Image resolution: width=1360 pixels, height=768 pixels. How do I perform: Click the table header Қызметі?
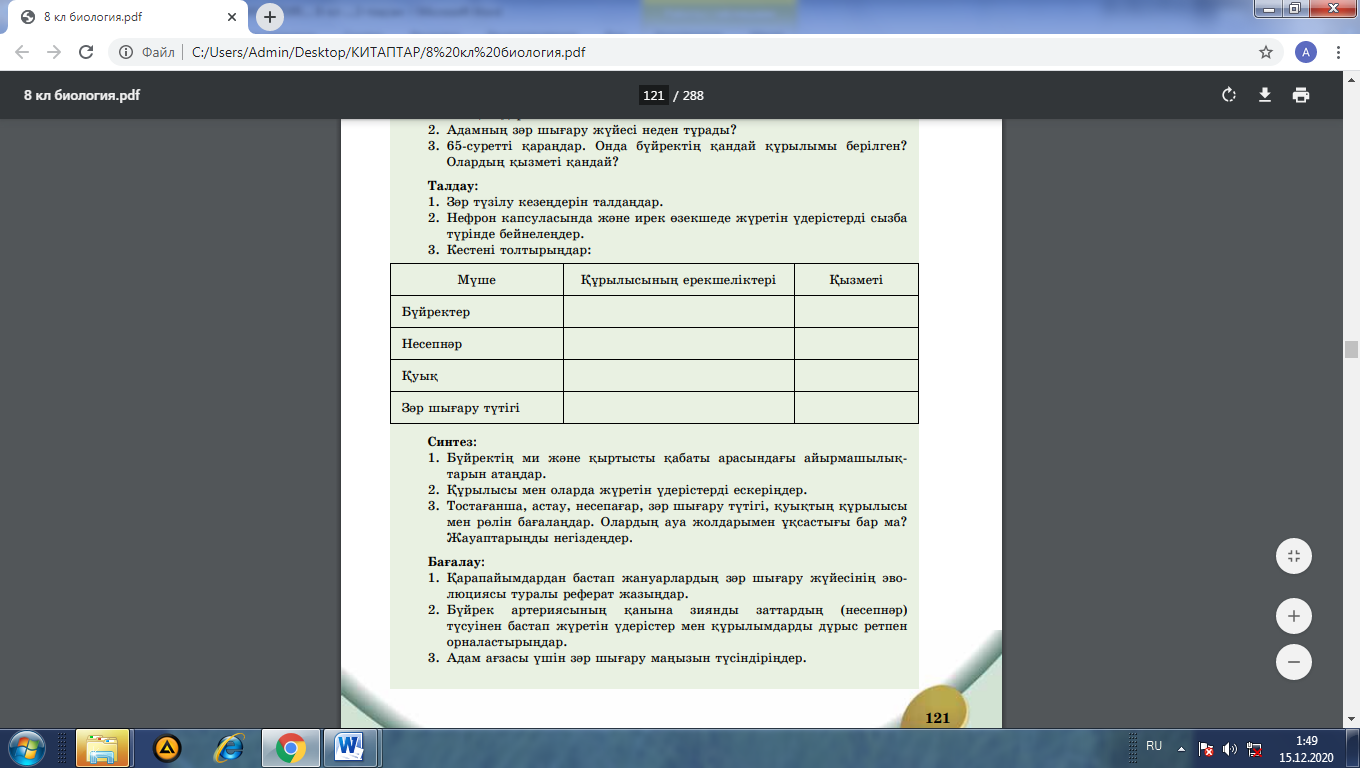(x=856, y=280)
